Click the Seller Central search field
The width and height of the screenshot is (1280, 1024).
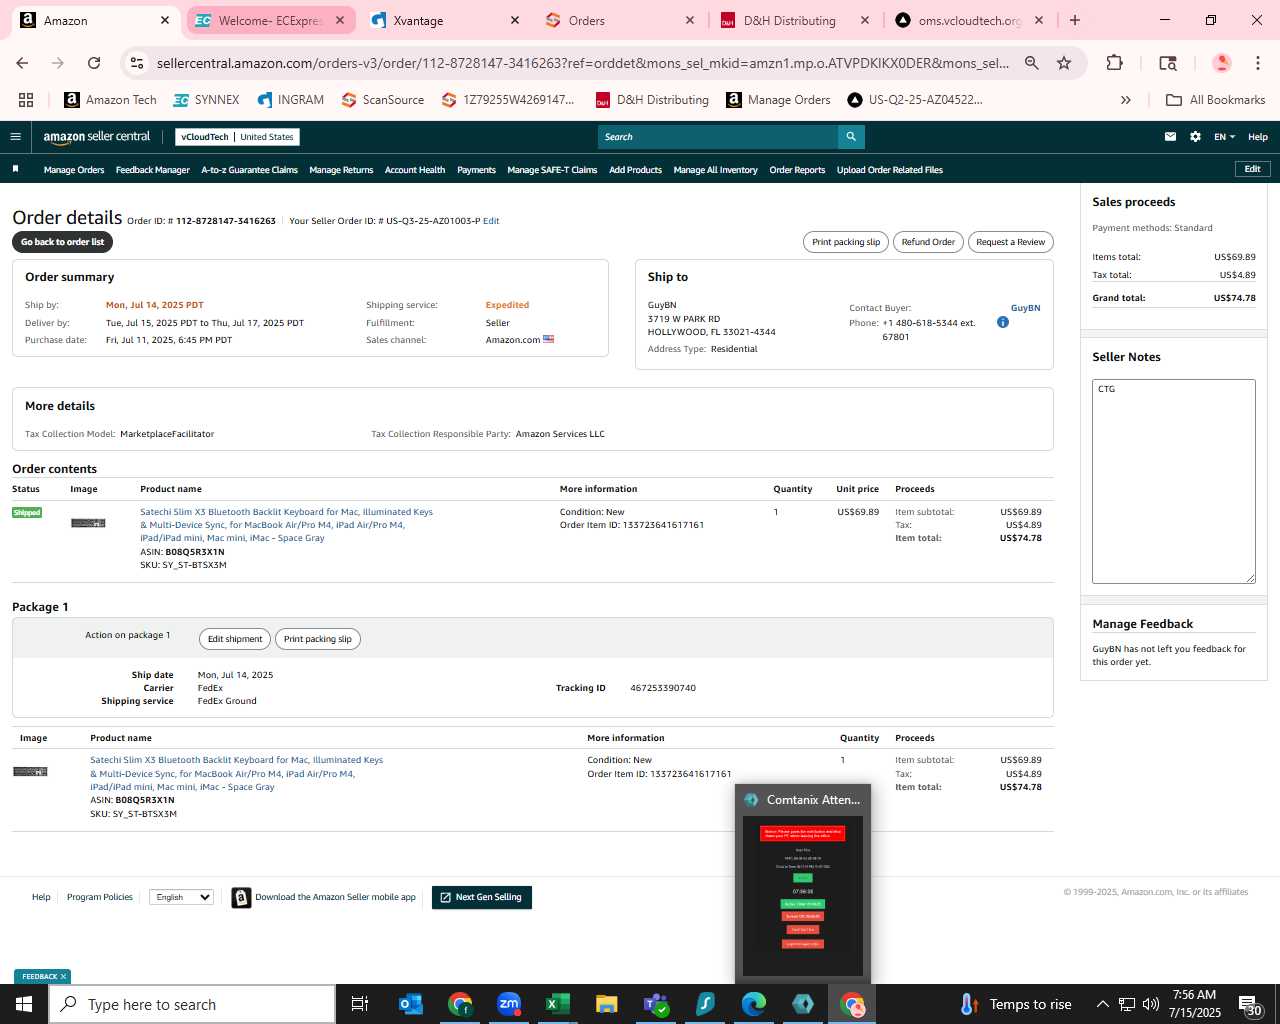tap(718, 137)
